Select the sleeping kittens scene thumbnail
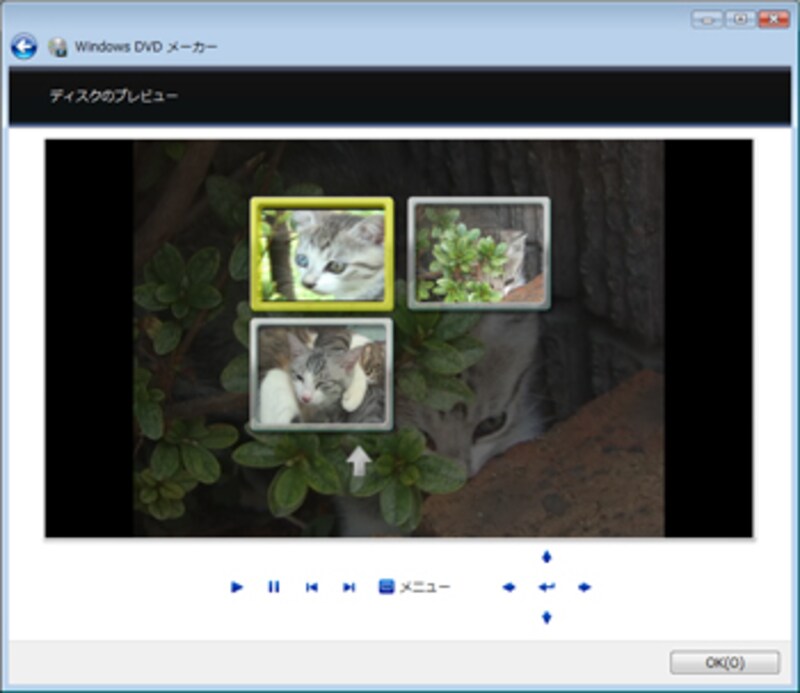Viewport: 800px width, 693px height. [x=321, y=374]
